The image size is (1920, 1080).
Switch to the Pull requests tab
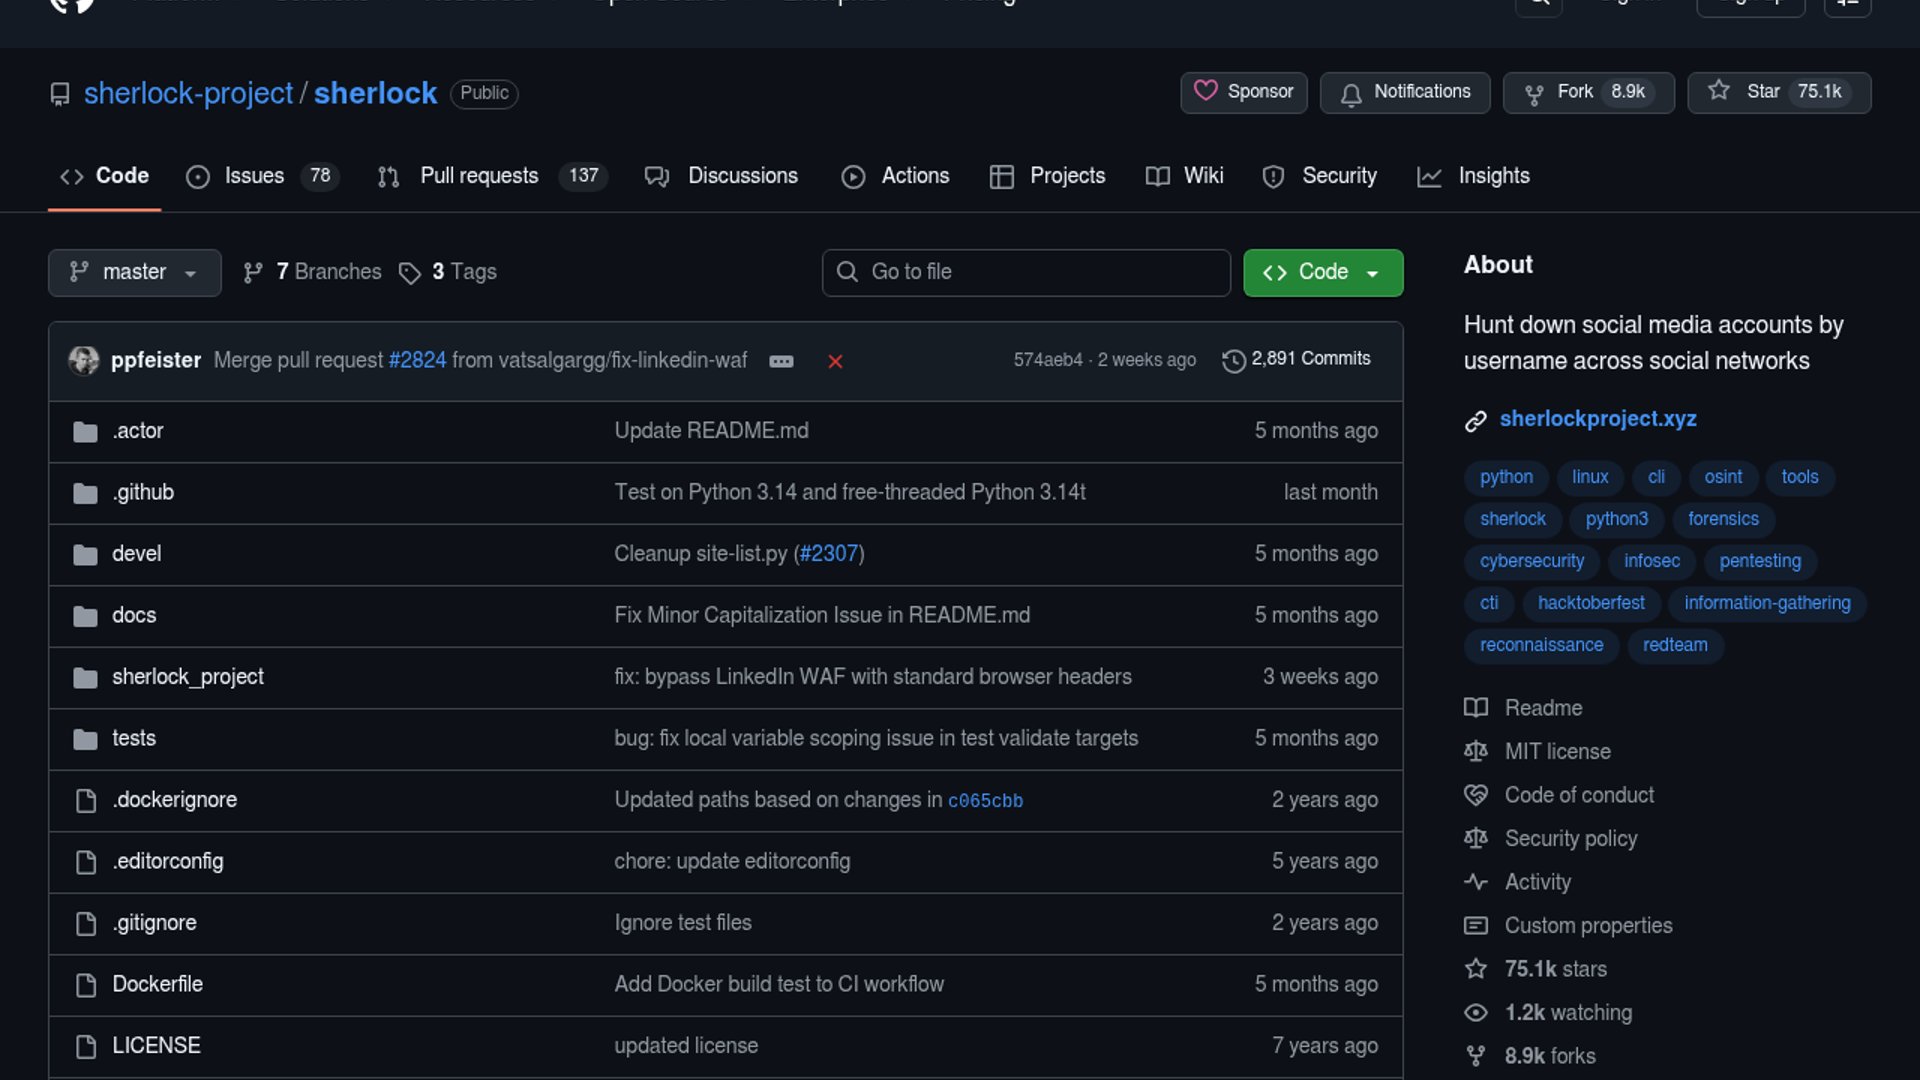click(x=479, y=176)
